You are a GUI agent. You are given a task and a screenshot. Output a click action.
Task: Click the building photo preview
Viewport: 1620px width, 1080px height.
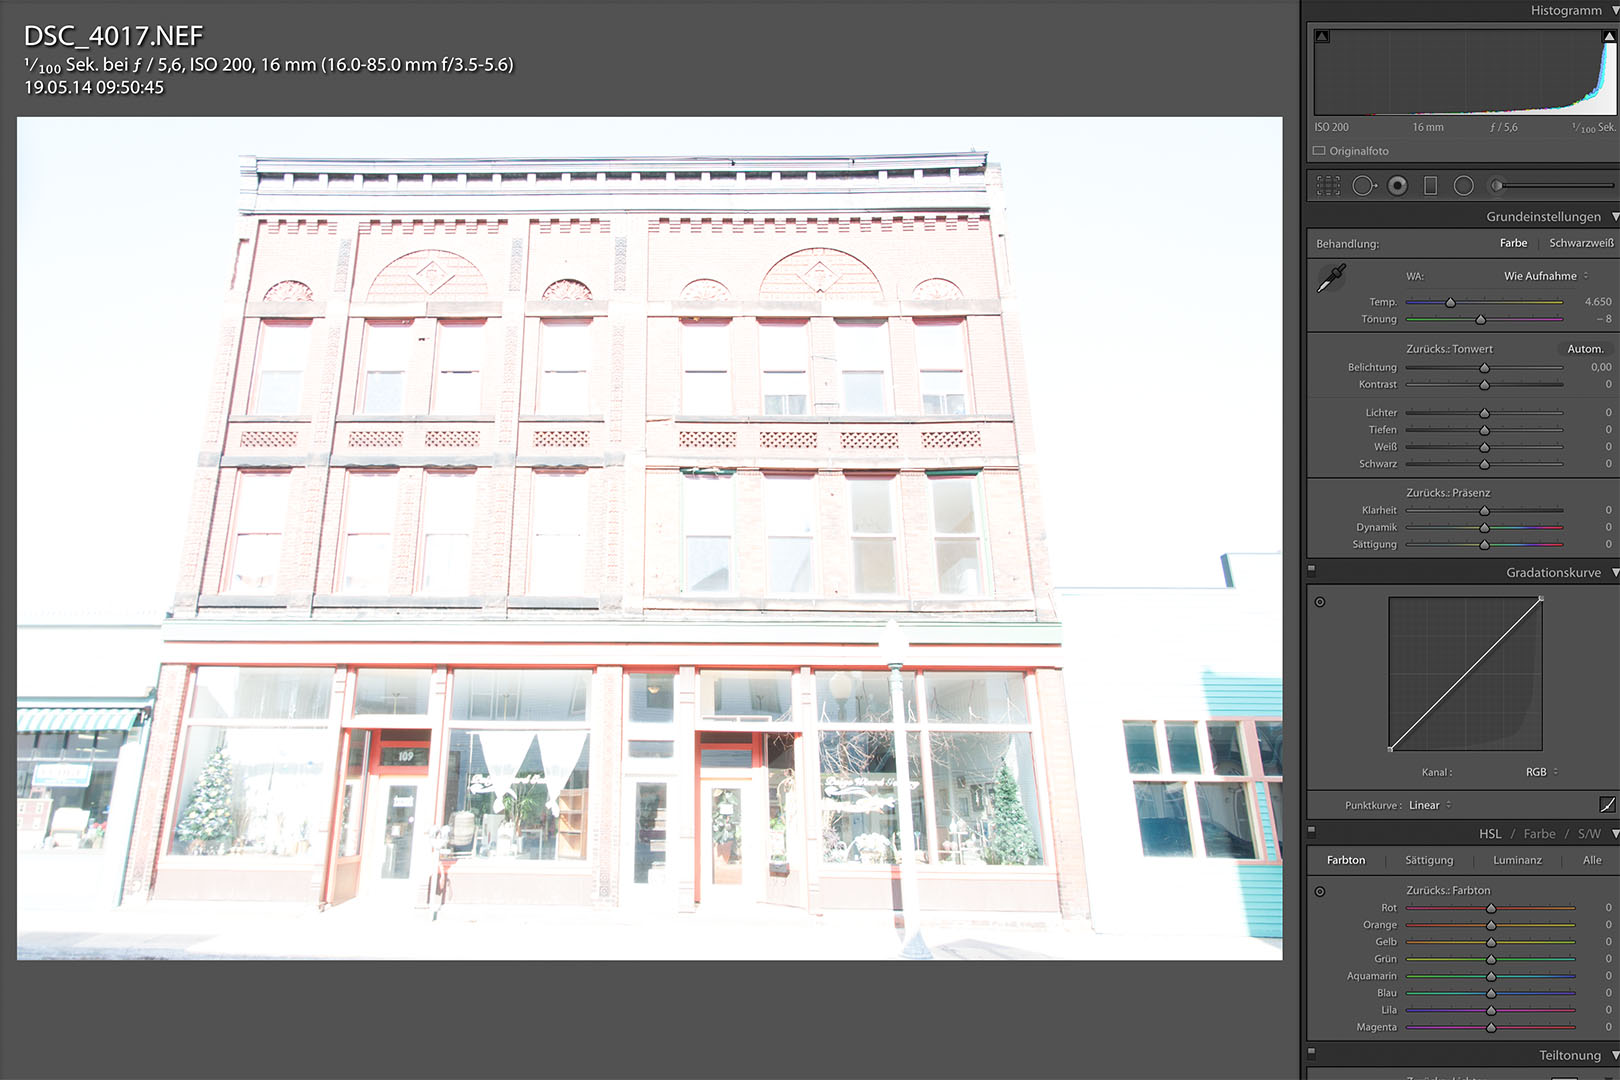(x=649, y=538)
